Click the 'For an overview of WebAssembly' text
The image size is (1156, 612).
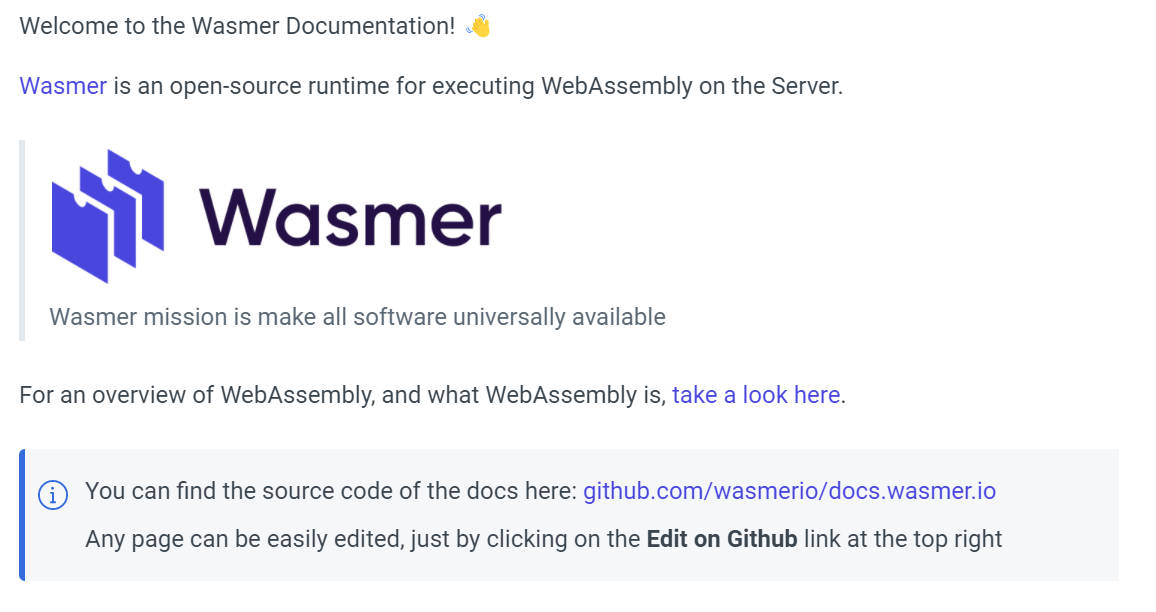tap(196, 395)
